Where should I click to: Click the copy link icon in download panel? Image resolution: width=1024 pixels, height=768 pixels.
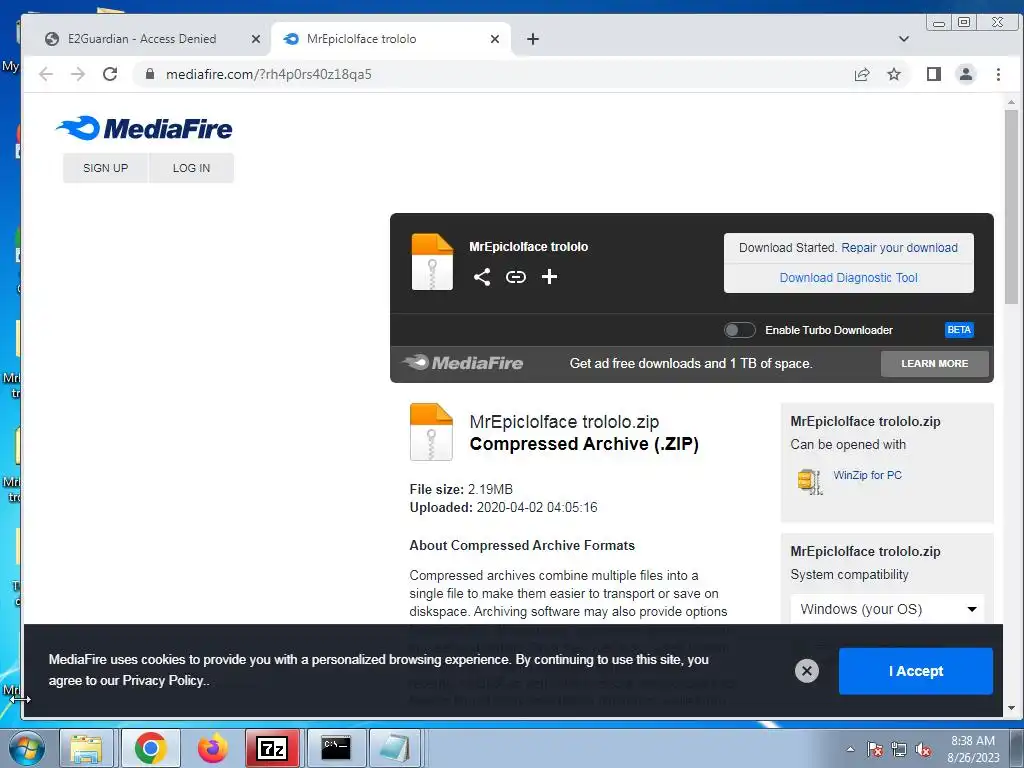pyautogui.click(x=516, y=277)
